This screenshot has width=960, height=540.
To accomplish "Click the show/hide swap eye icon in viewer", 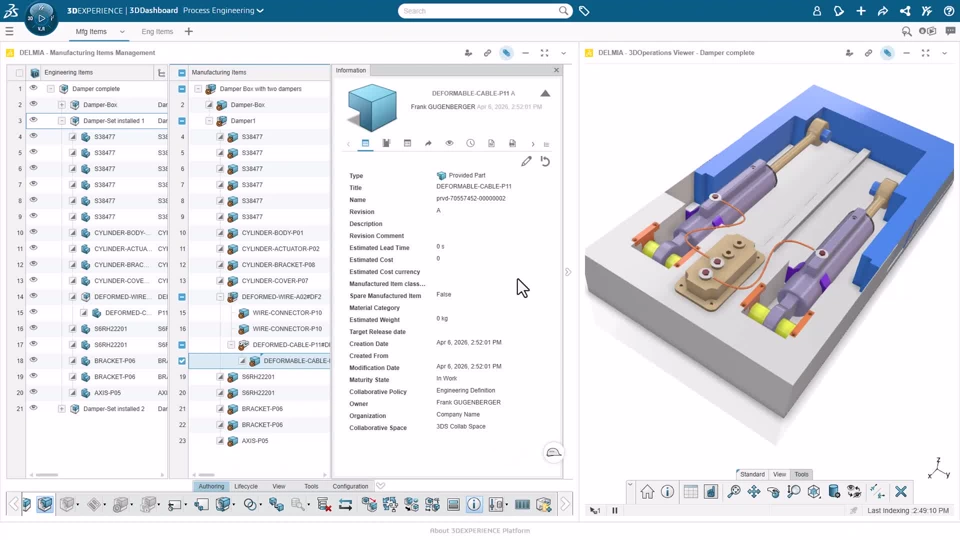I will point(854,492).
